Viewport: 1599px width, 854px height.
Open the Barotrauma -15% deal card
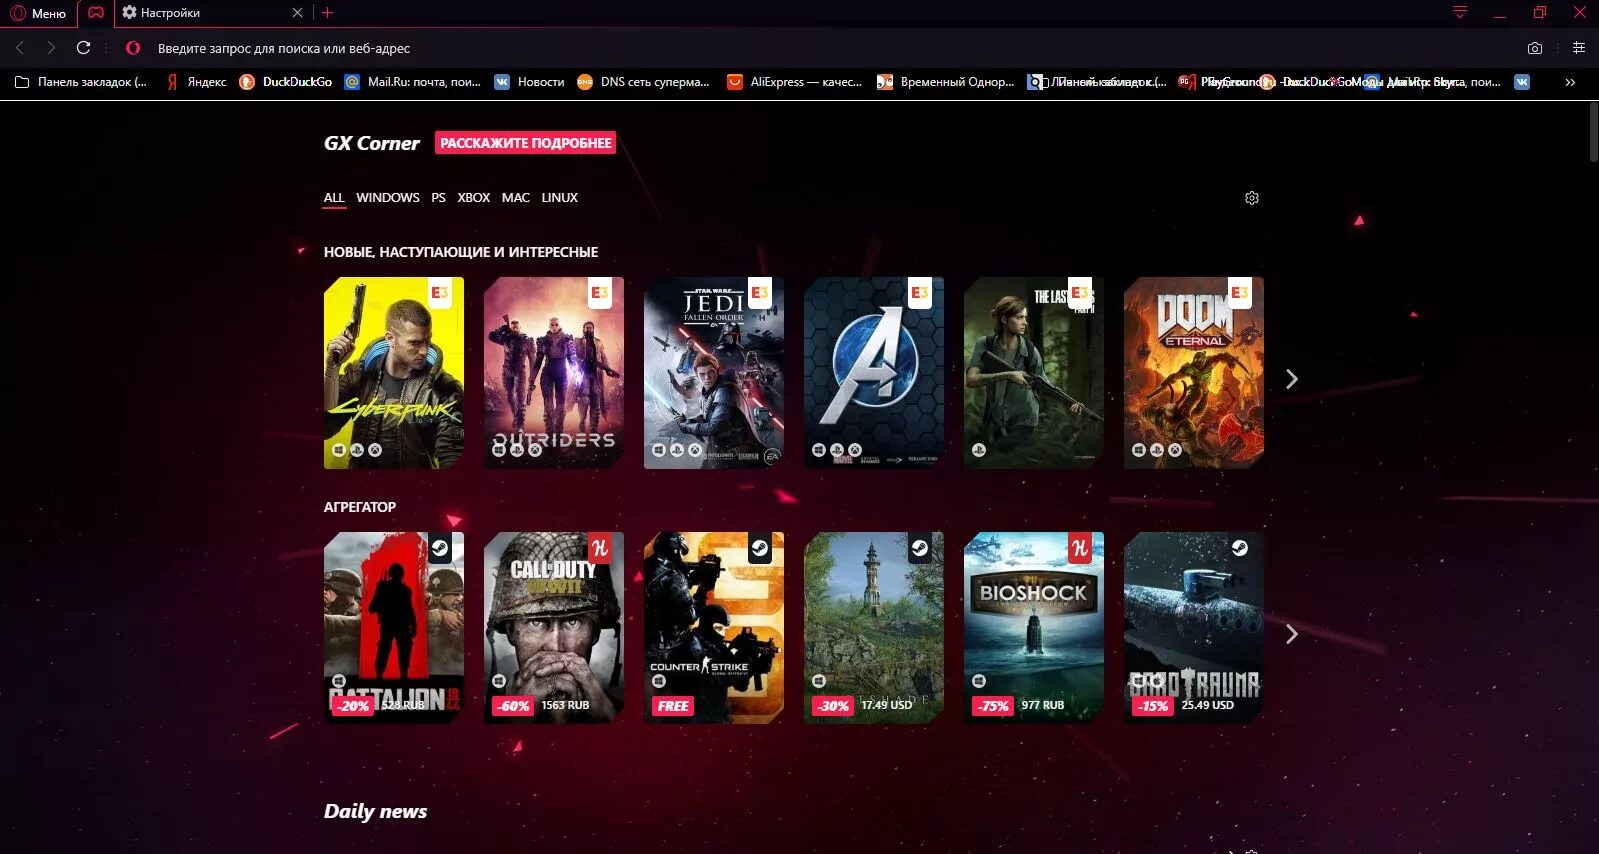click(x=1194, y=628)
